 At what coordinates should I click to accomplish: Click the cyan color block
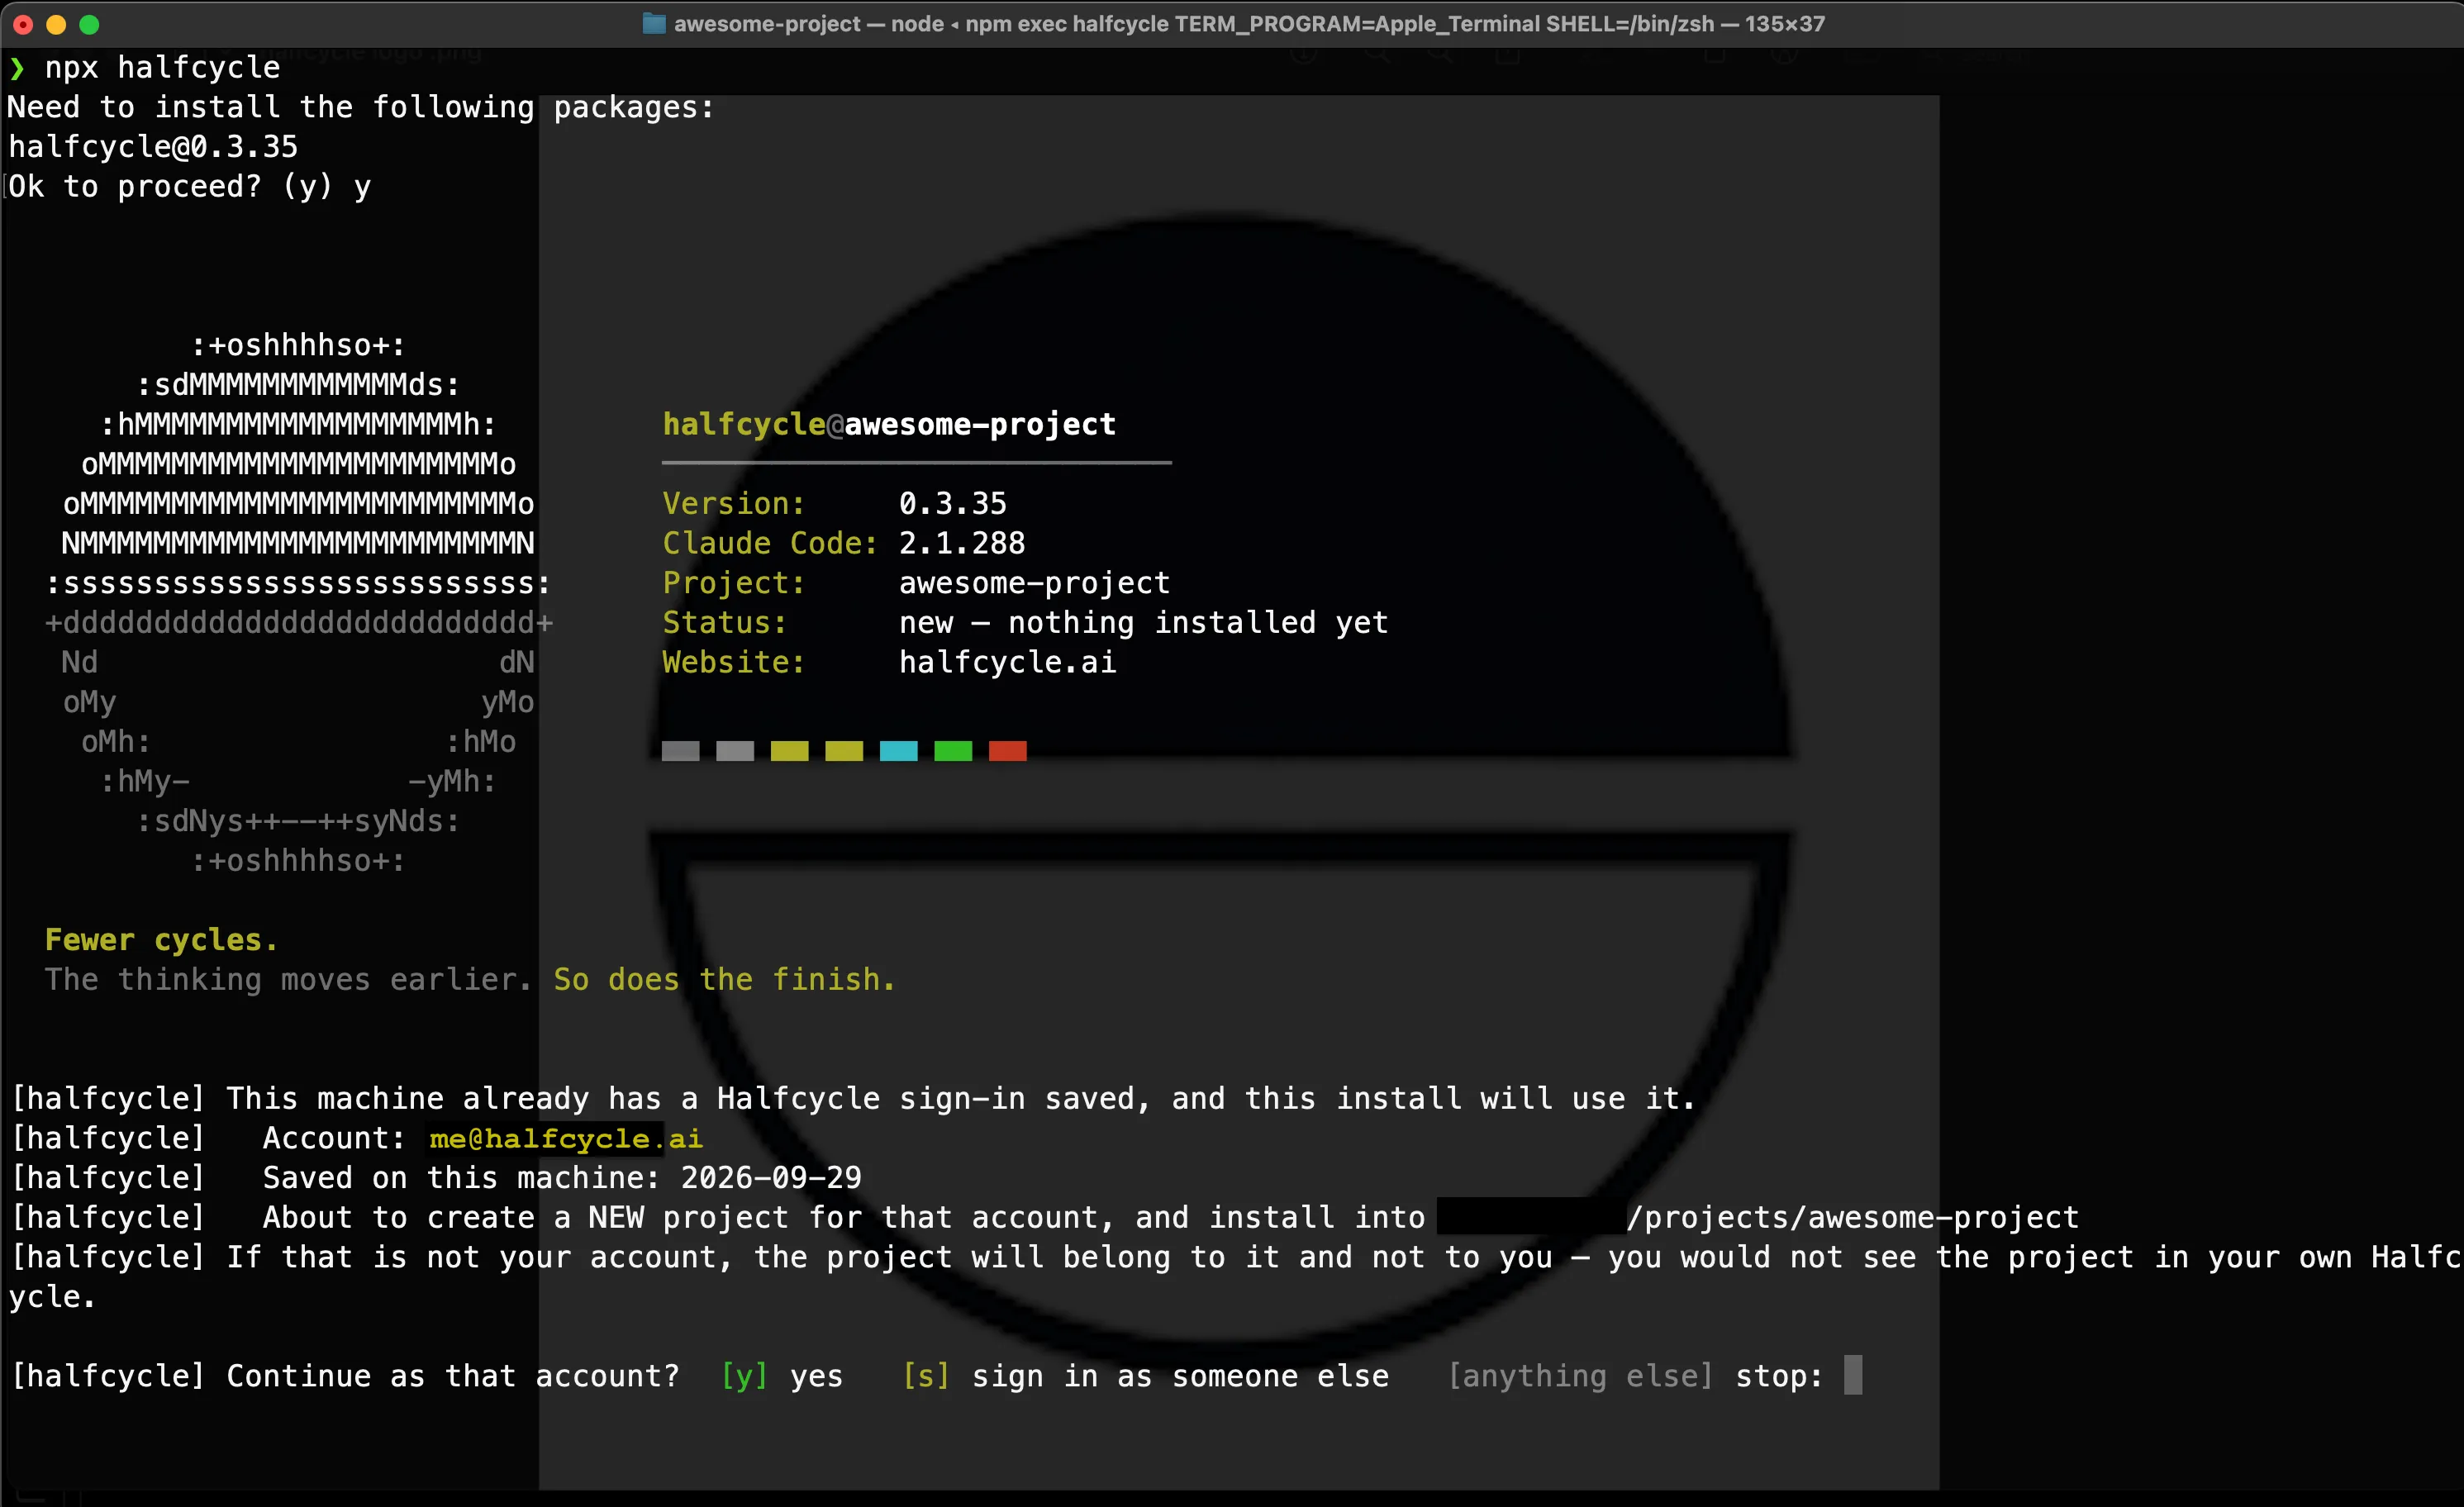(x=898, y=751)
